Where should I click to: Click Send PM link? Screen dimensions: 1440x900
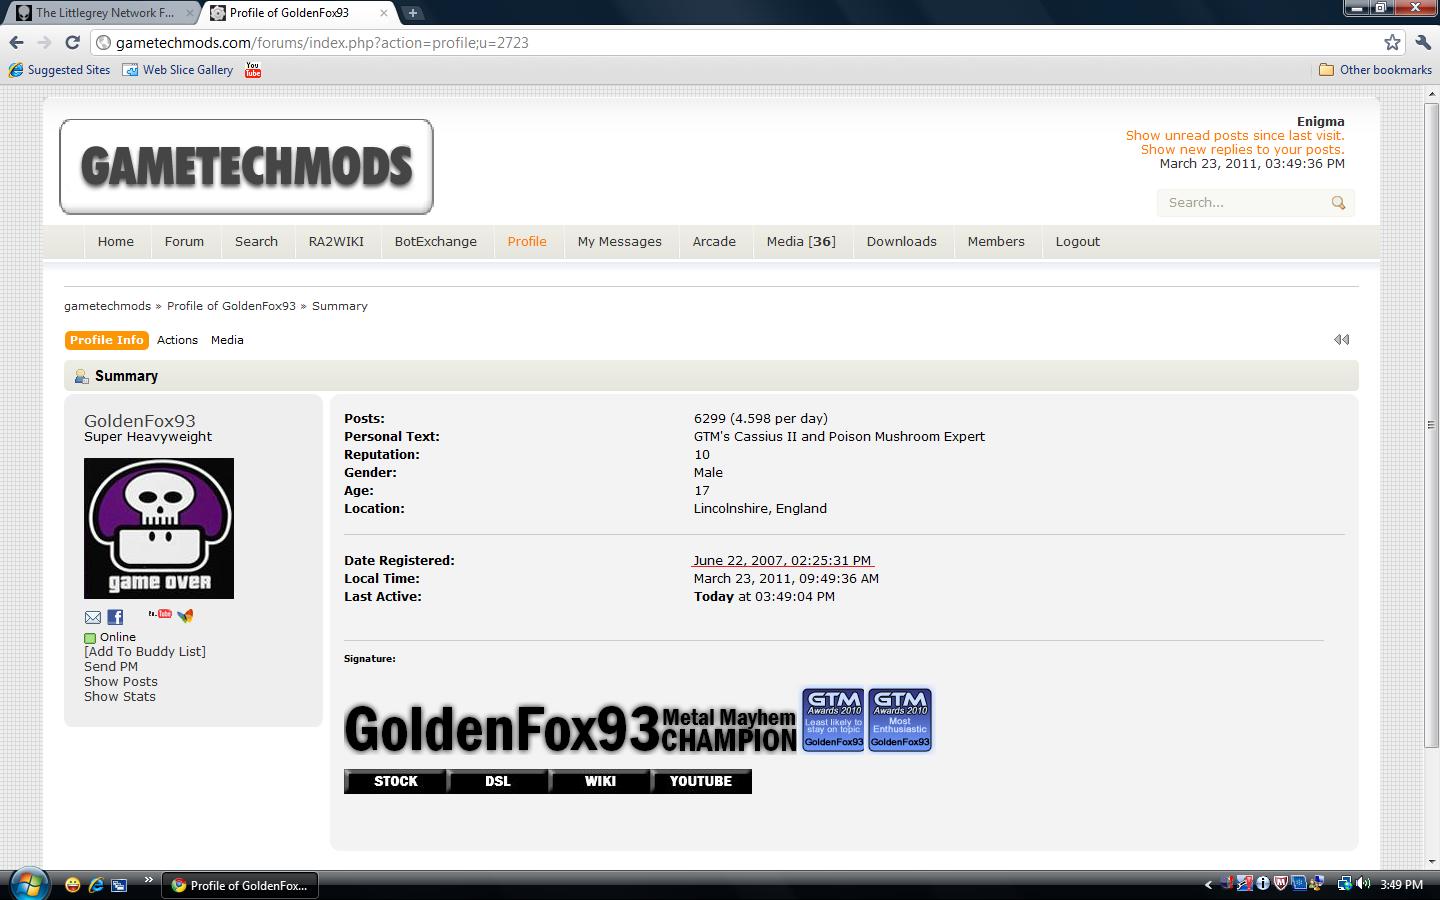coord(111,667)
